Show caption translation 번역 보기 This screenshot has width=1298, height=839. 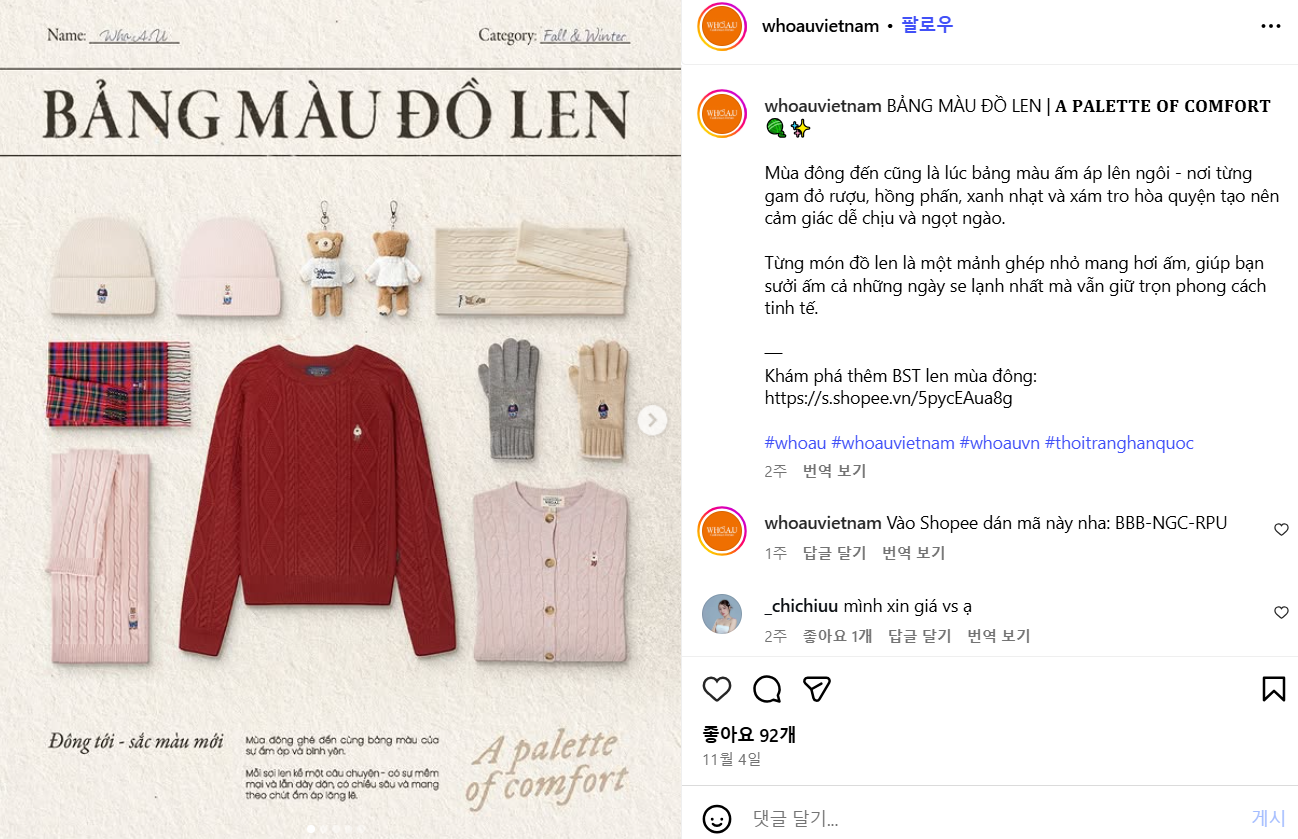(x=834, y=471)
